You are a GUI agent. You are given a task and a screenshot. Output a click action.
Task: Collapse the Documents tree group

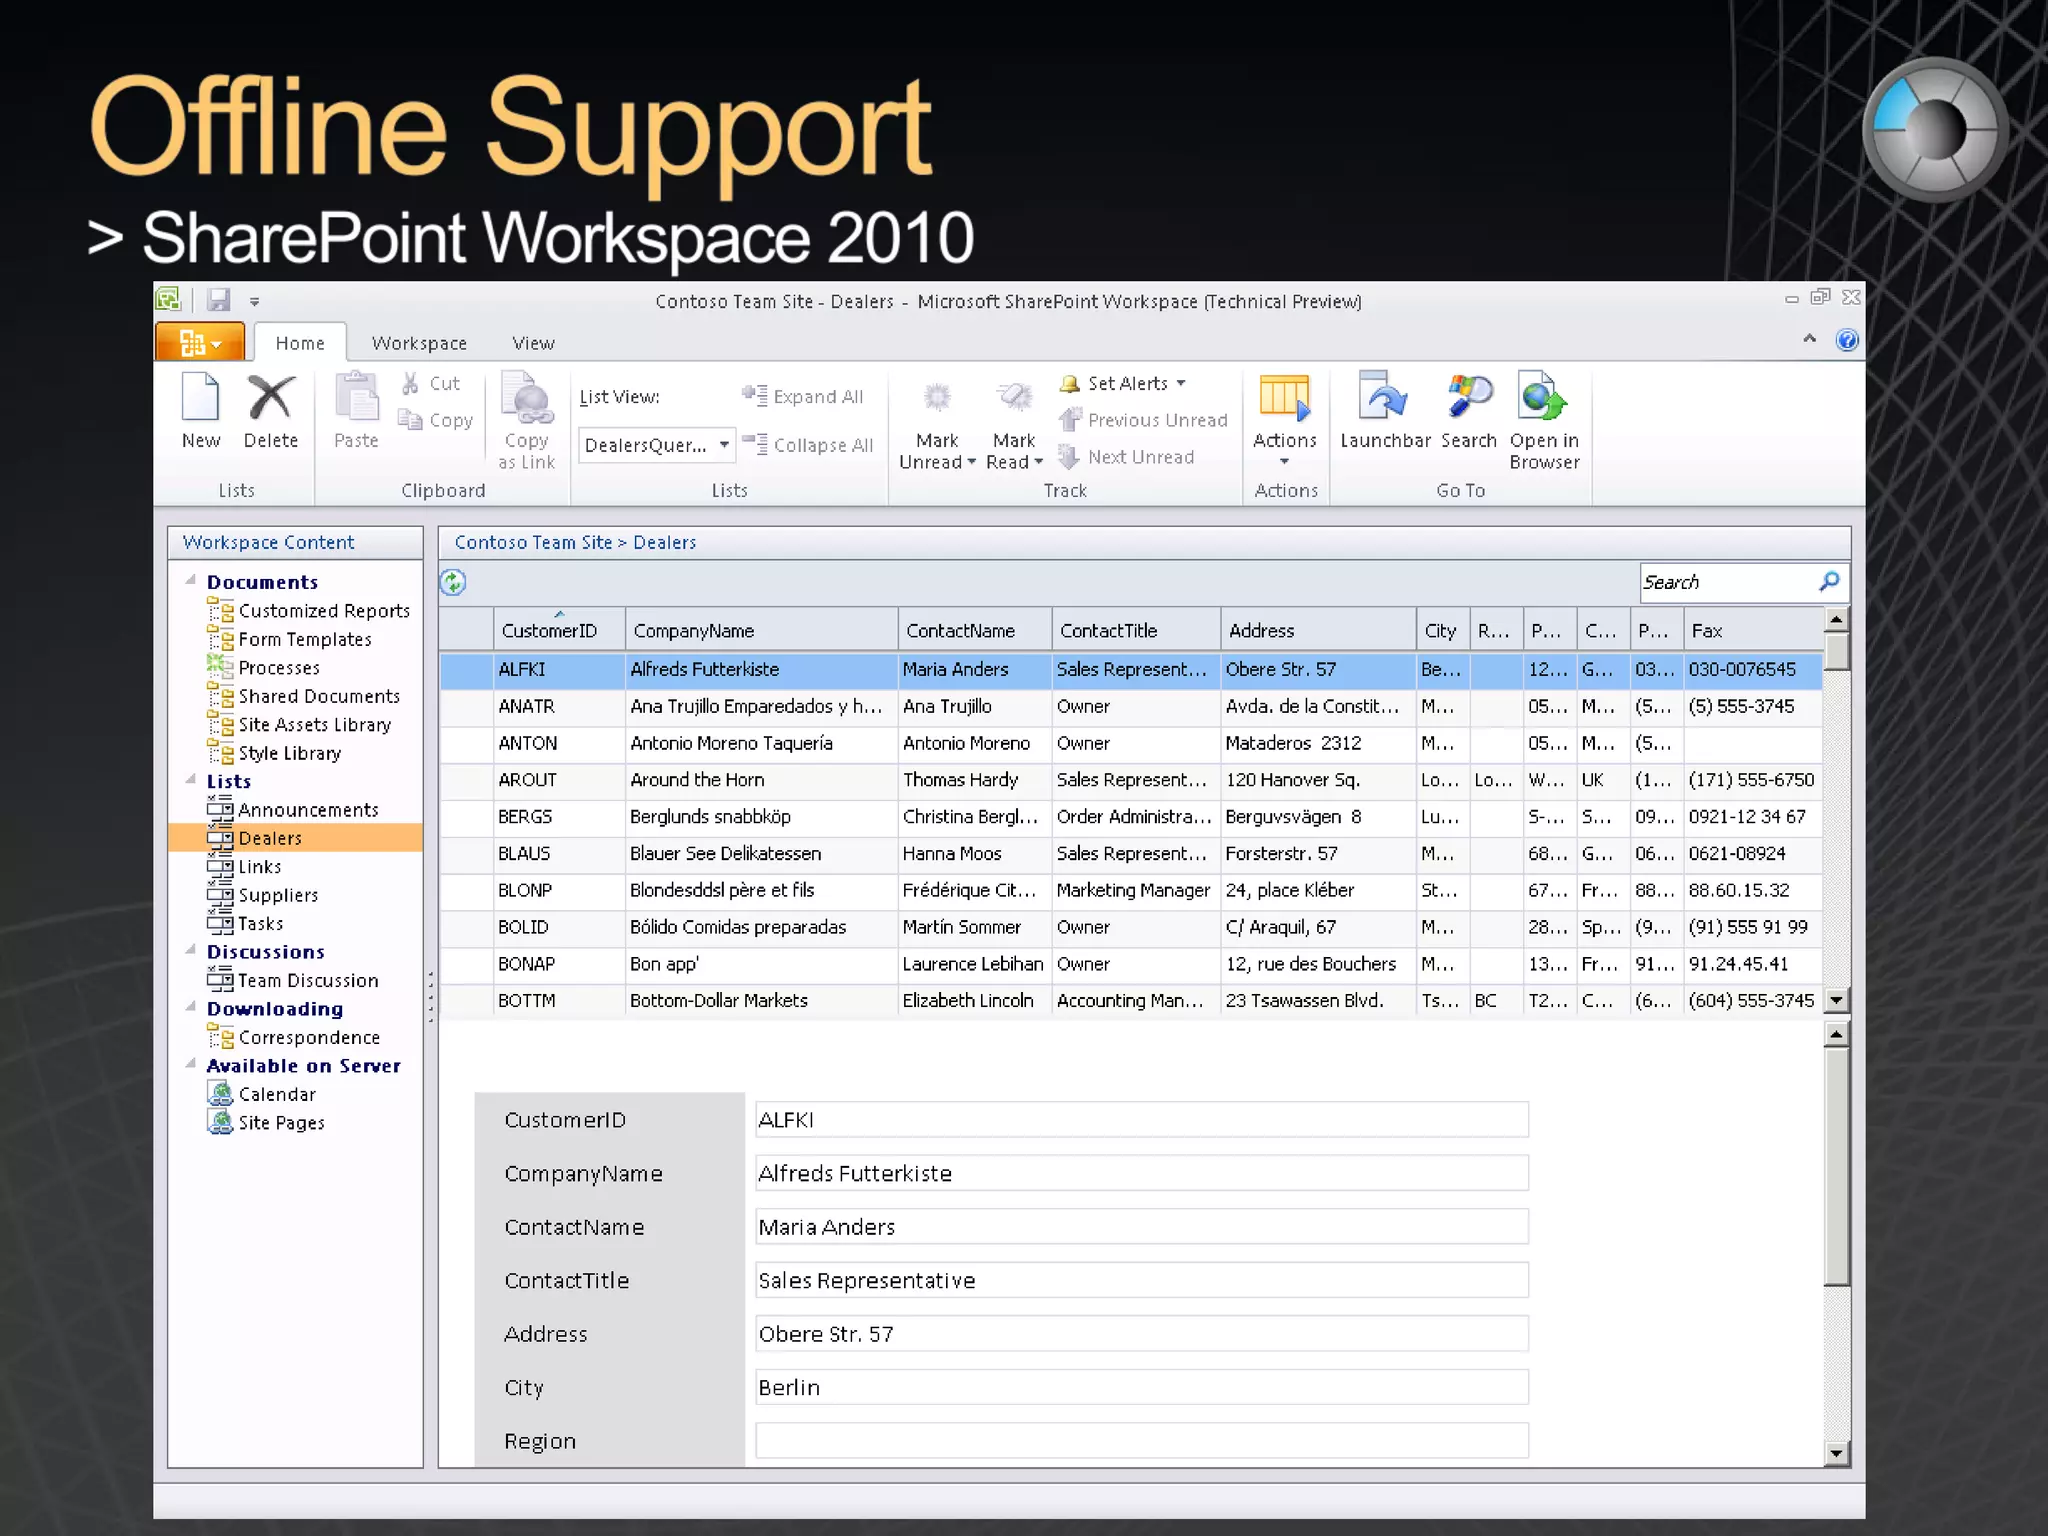[190, 580]
